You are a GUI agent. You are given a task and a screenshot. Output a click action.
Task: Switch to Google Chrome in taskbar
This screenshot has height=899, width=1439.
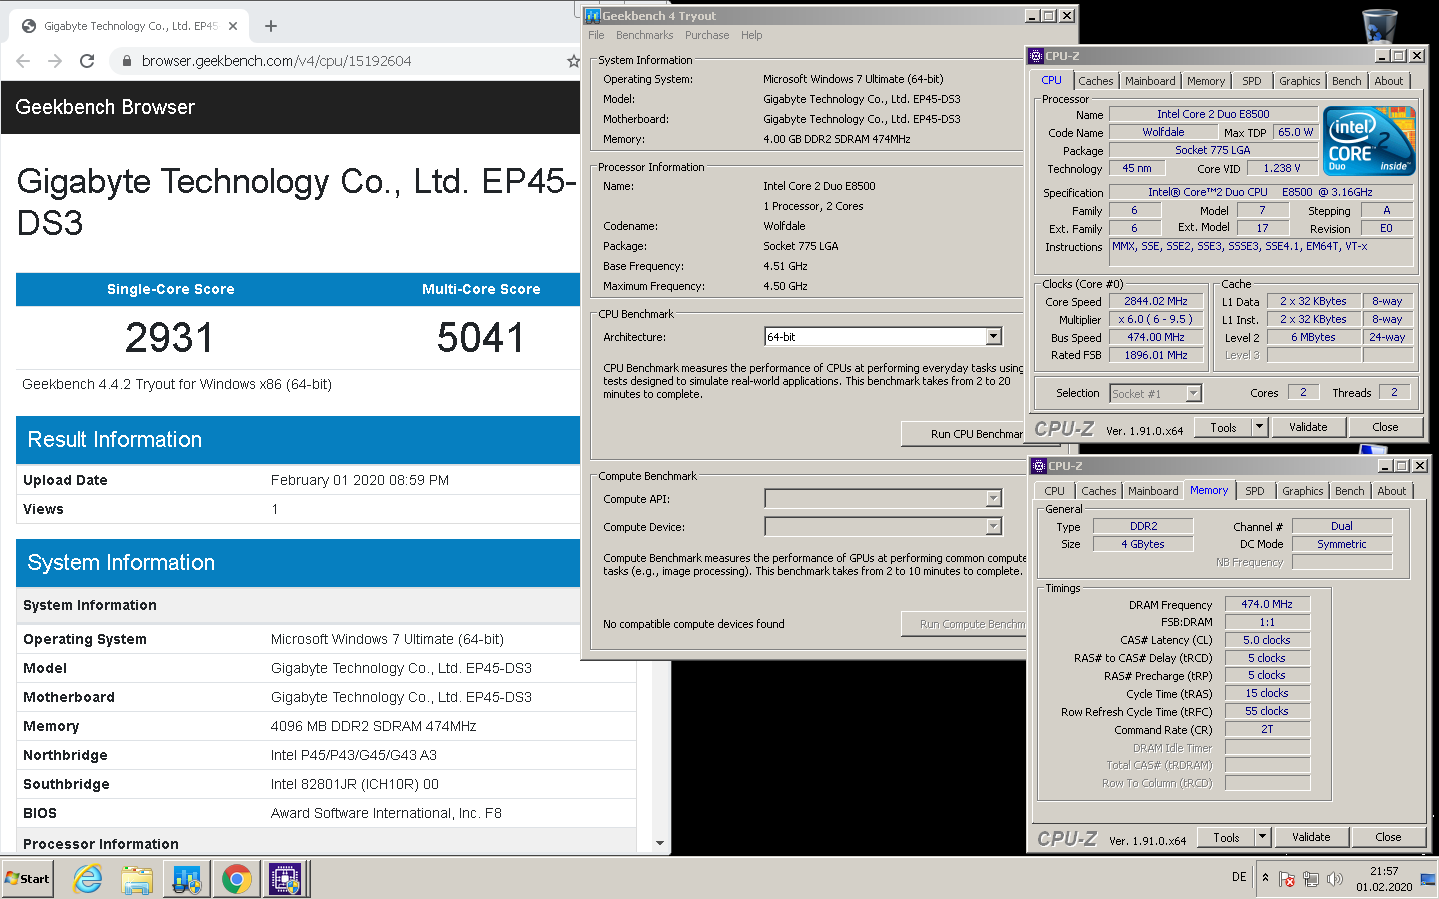coord(236,879)
